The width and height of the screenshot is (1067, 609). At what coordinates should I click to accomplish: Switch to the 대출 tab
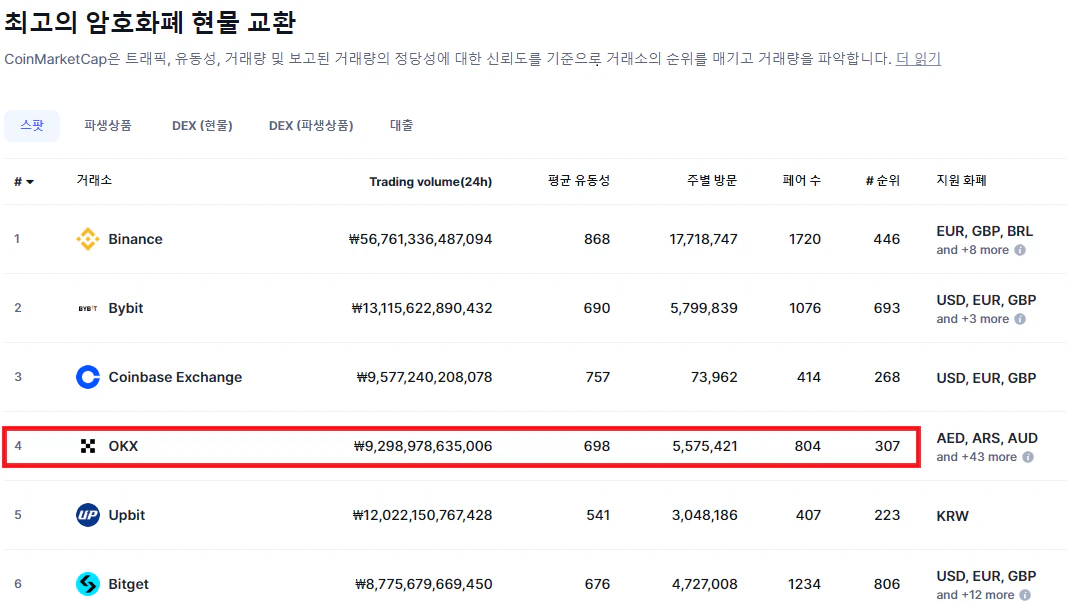coord(401,125)
